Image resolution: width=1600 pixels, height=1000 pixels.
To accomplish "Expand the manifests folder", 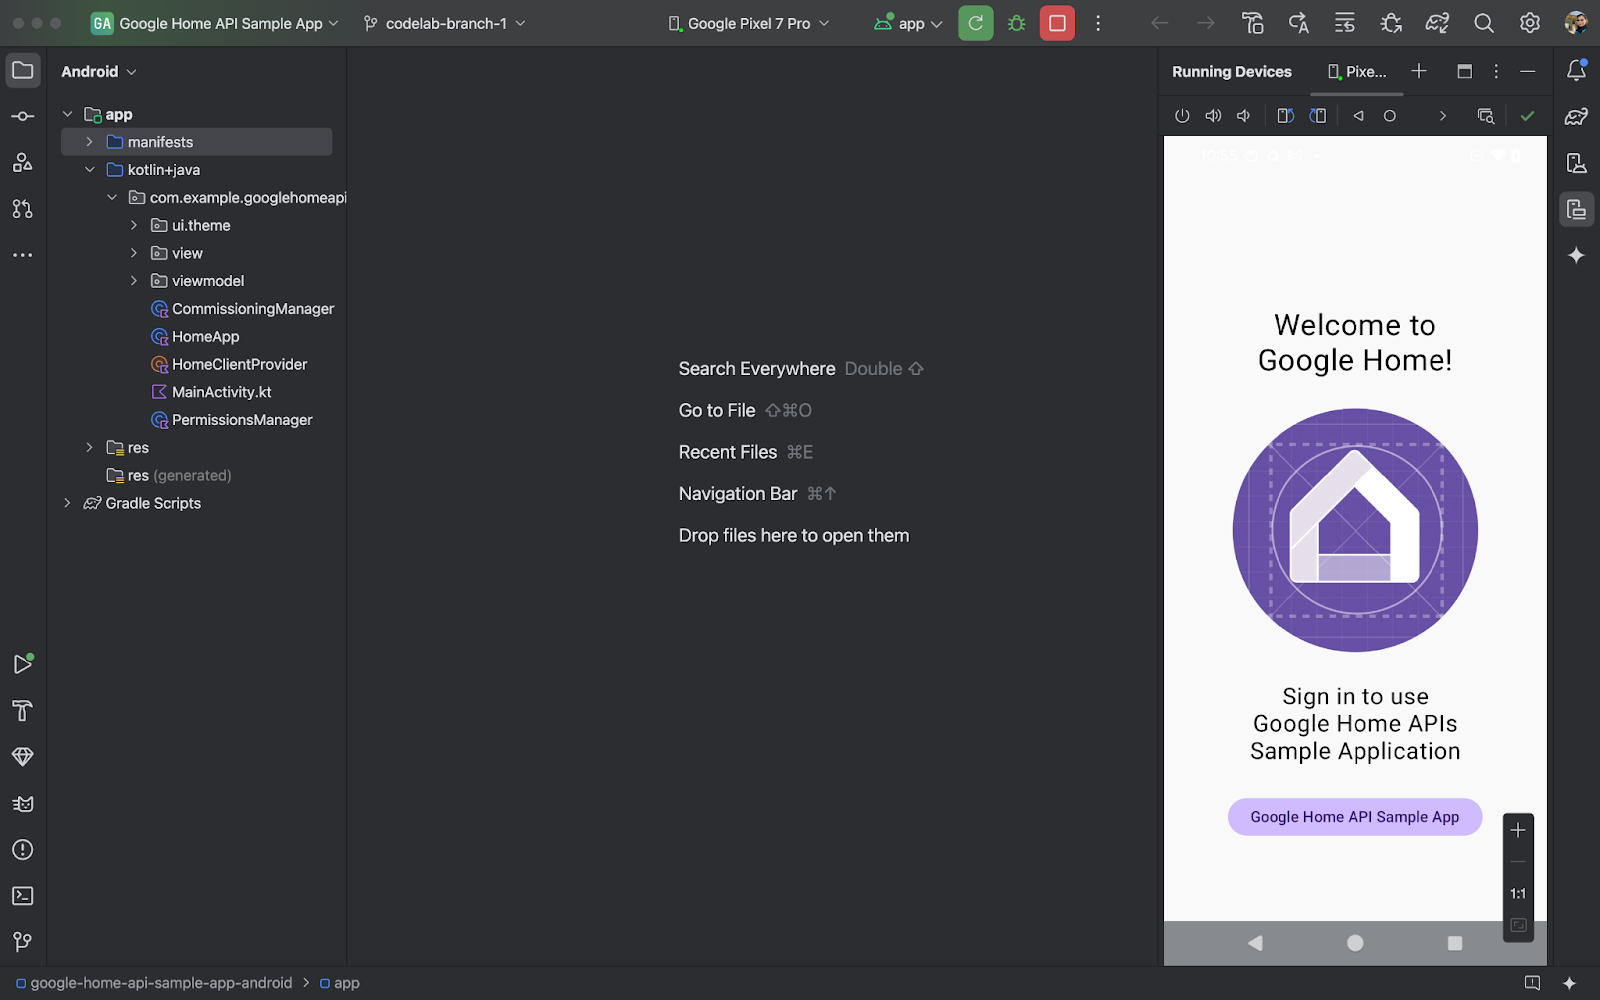I will point(89,142).
